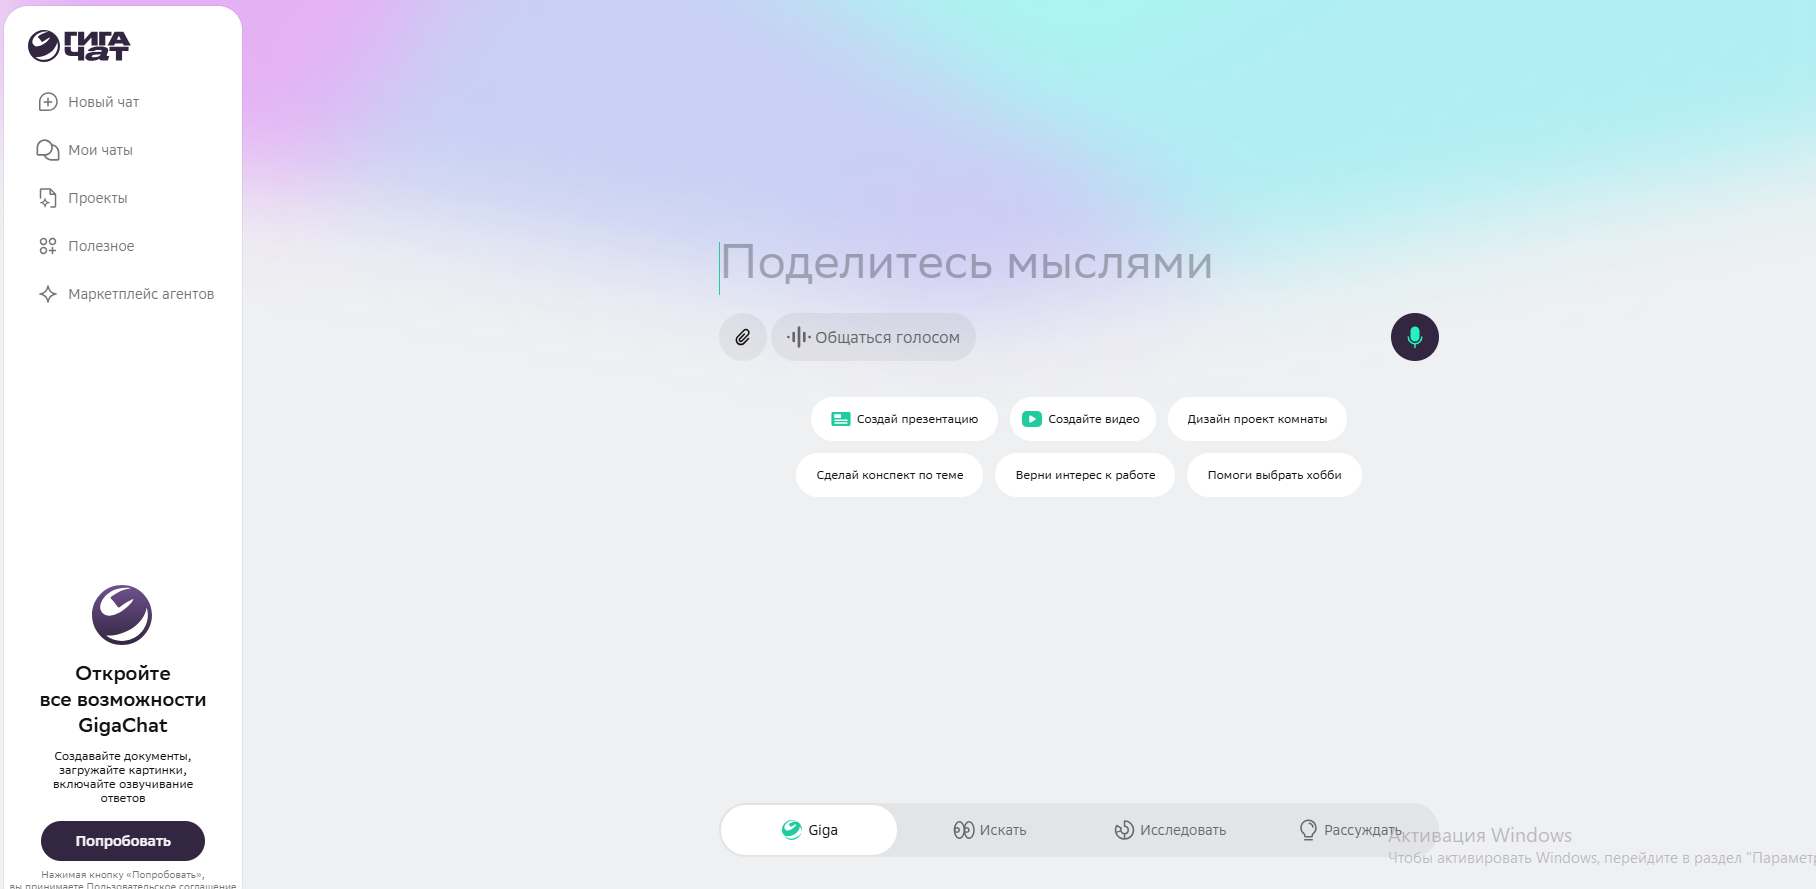Start voice chat with Общаться голосом
The width and height of the screenshot is (1816, 889).
click(x=873, y=337)
